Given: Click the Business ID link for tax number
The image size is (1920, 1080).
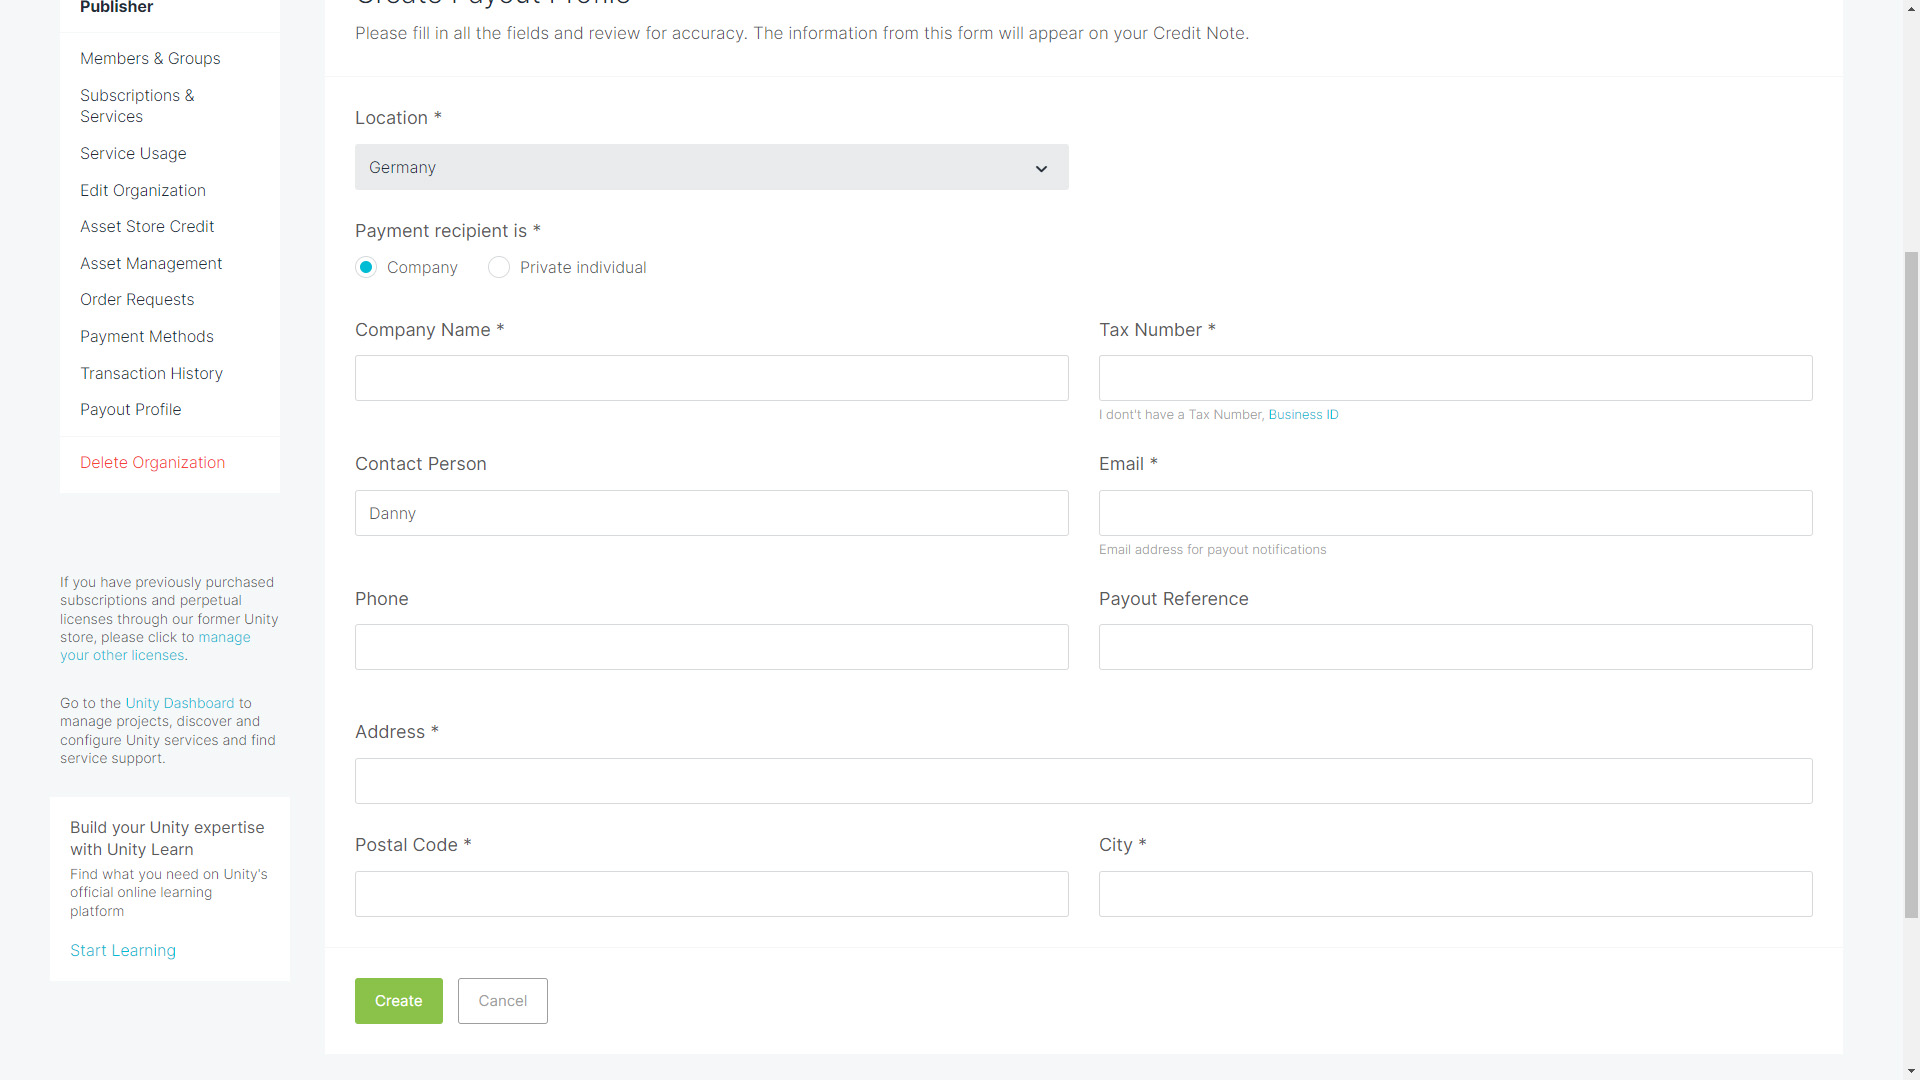Looking at the screenshot, I should pyautogui.click(x=1304, y=414).
